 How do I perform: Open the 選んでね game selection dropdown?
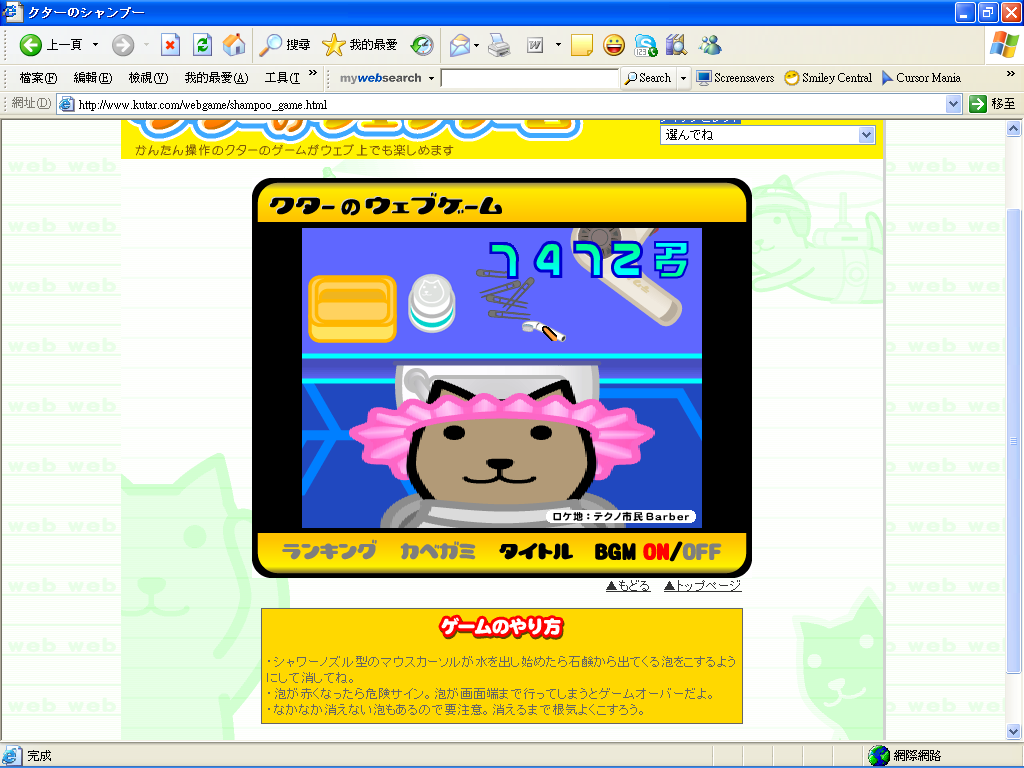coord(767,135)
